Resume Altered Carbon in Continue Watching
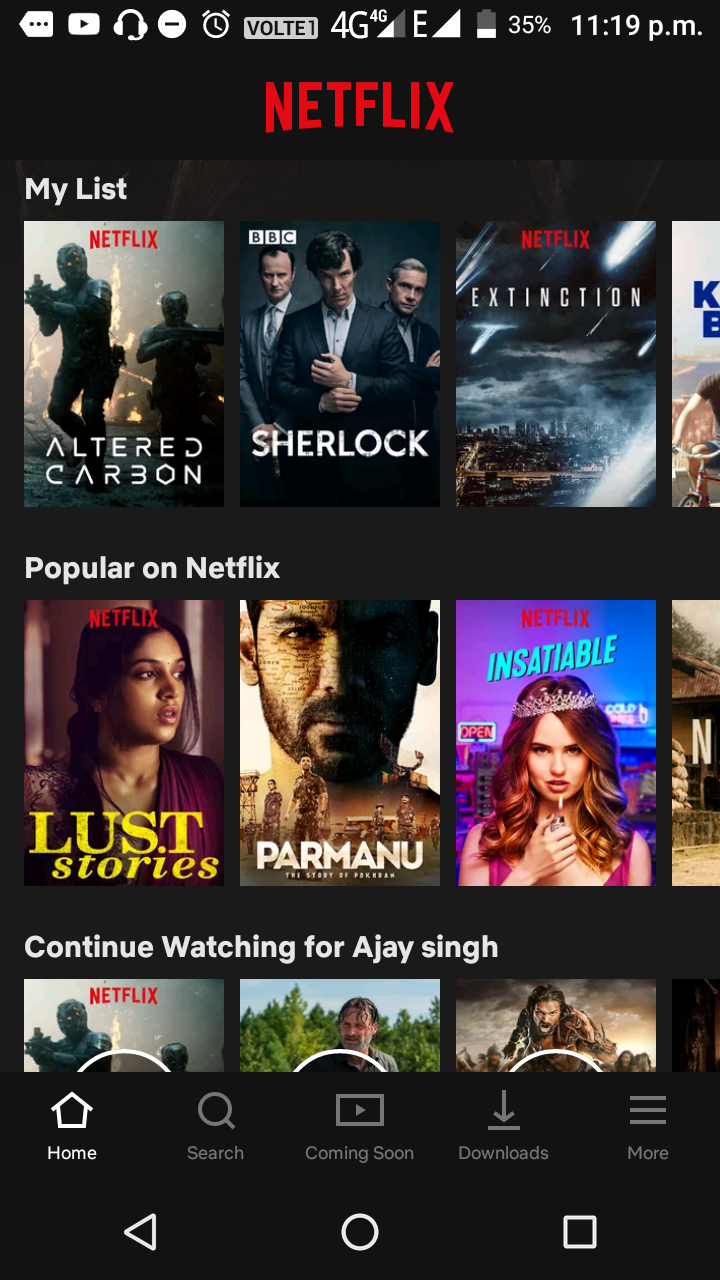The height and width of the screenshot is (1280, 720). tap(124, 1025)
